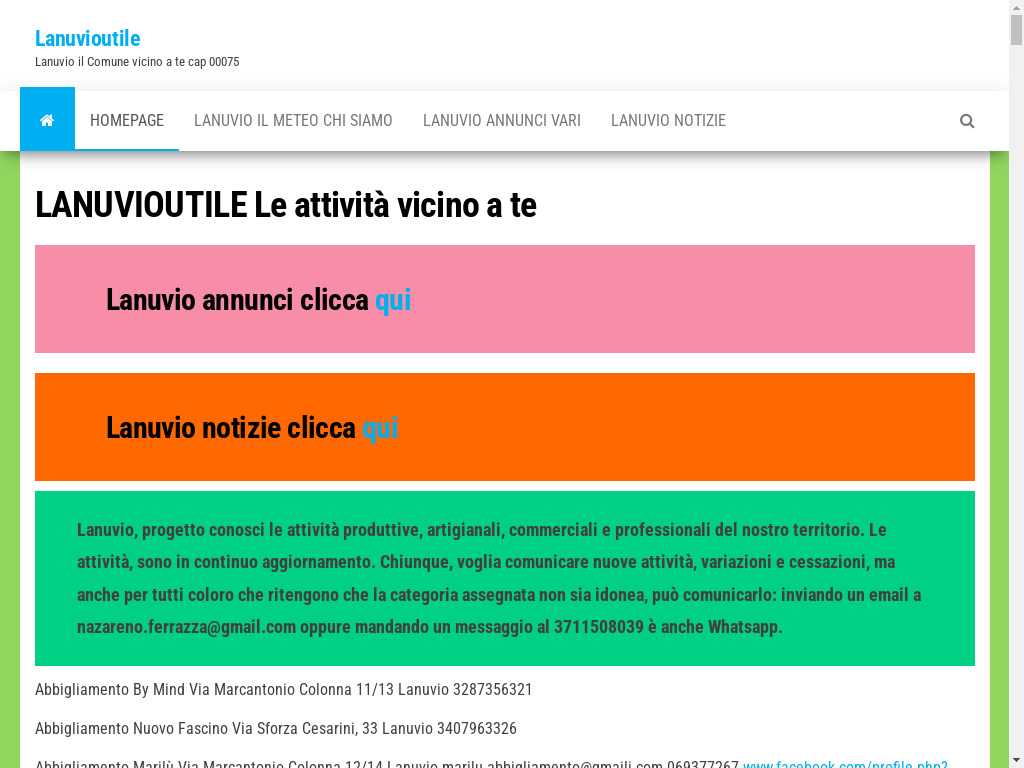This screenshot has height=768, width=1024.
Task: Click the scrollbar up arrow
Action: [x=1016, y=7]
